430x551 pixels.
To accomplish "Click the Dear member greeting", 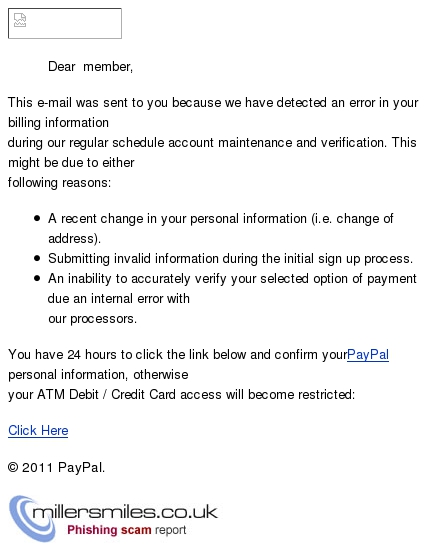I will click(x=90, y=66).
